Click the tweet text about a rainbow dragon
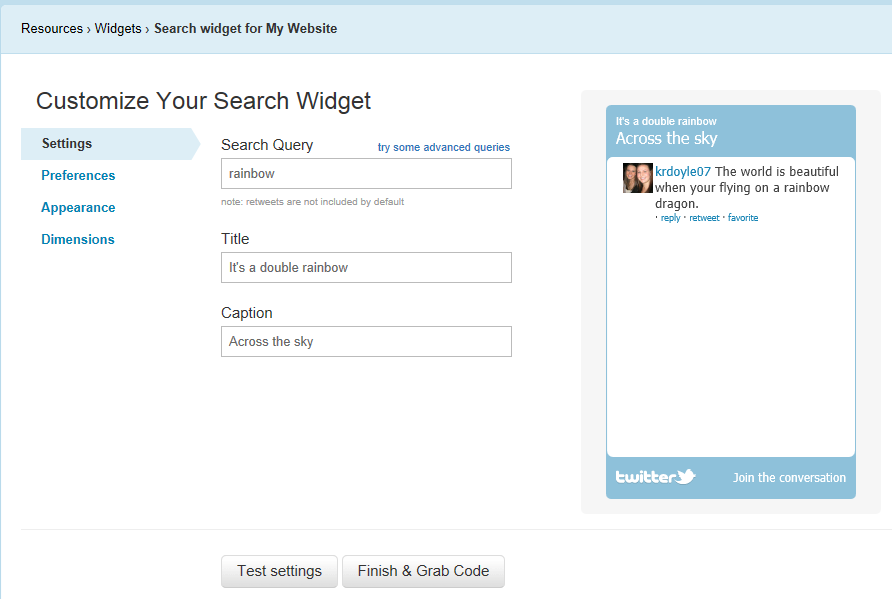Viewport: 892px width, 599px height. pyautogui.click(x=746, y=188)
